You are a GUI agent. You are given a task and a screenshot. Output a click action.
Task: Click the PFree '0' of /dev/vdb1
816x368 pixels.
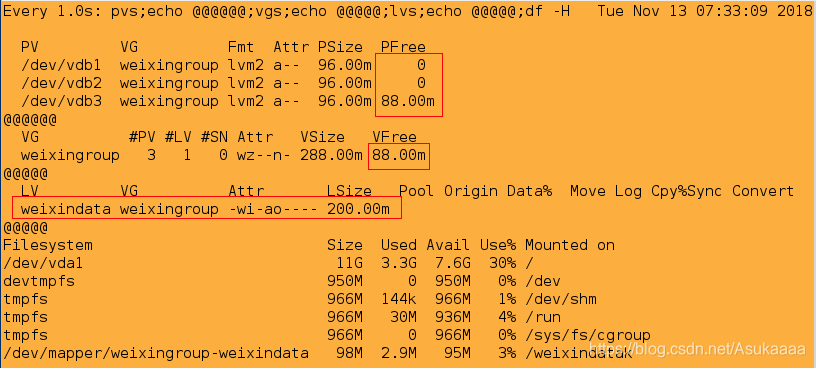pos(421,66)
